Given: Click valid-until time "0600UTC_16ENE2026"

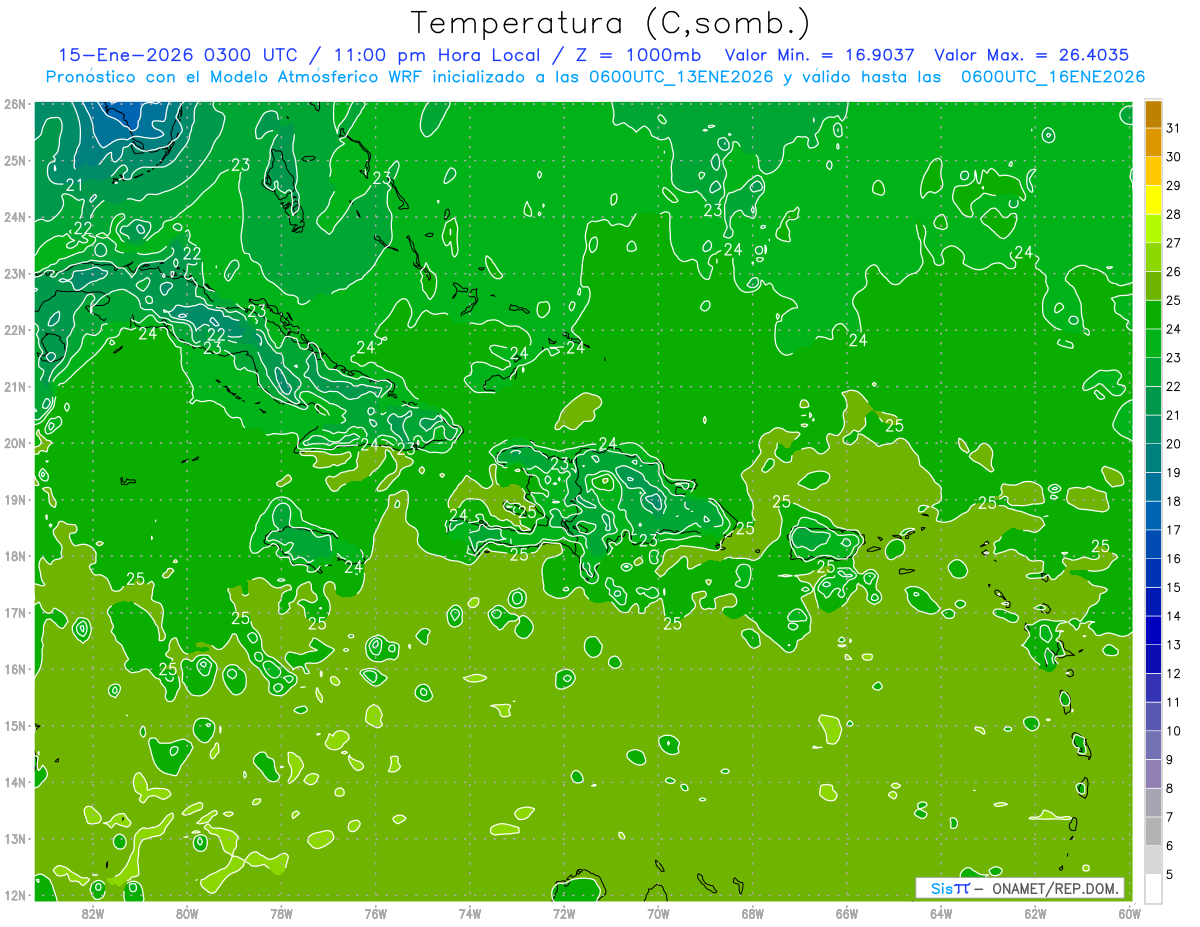Looking at the screenshot, I should click(x=1052, y=77).
